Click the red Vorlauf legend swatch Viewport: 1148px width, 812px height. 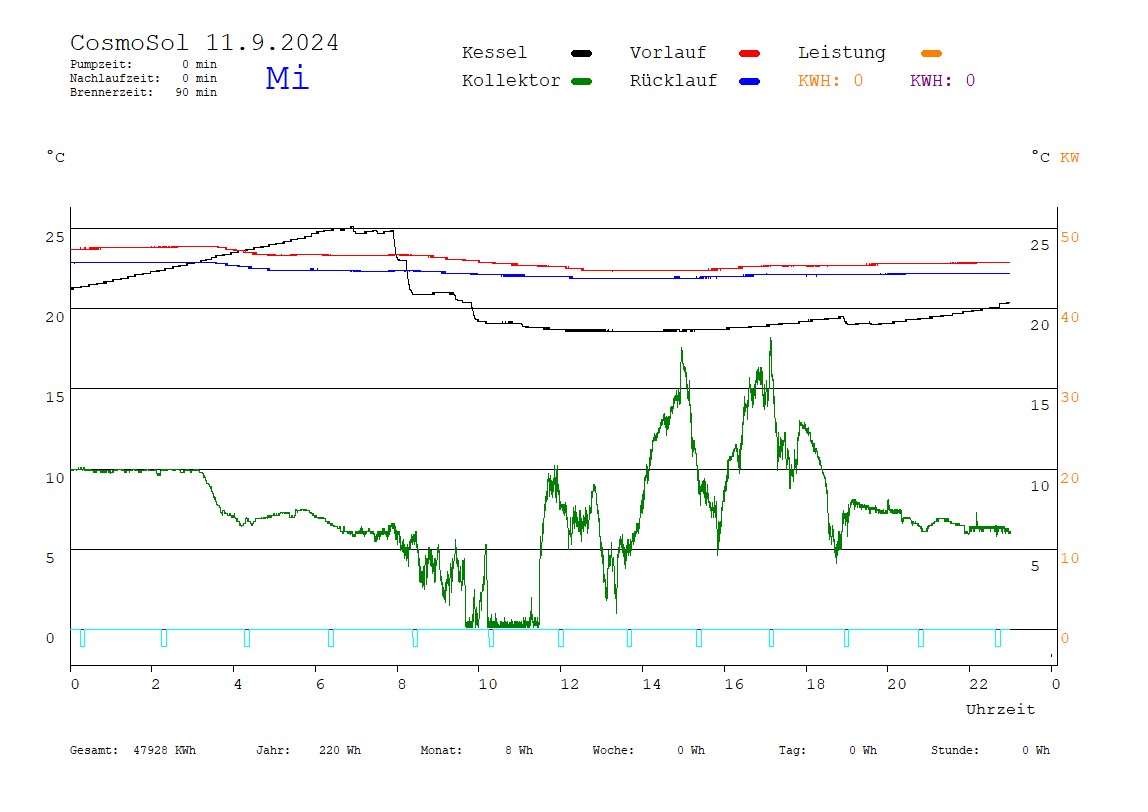[750, 53]
